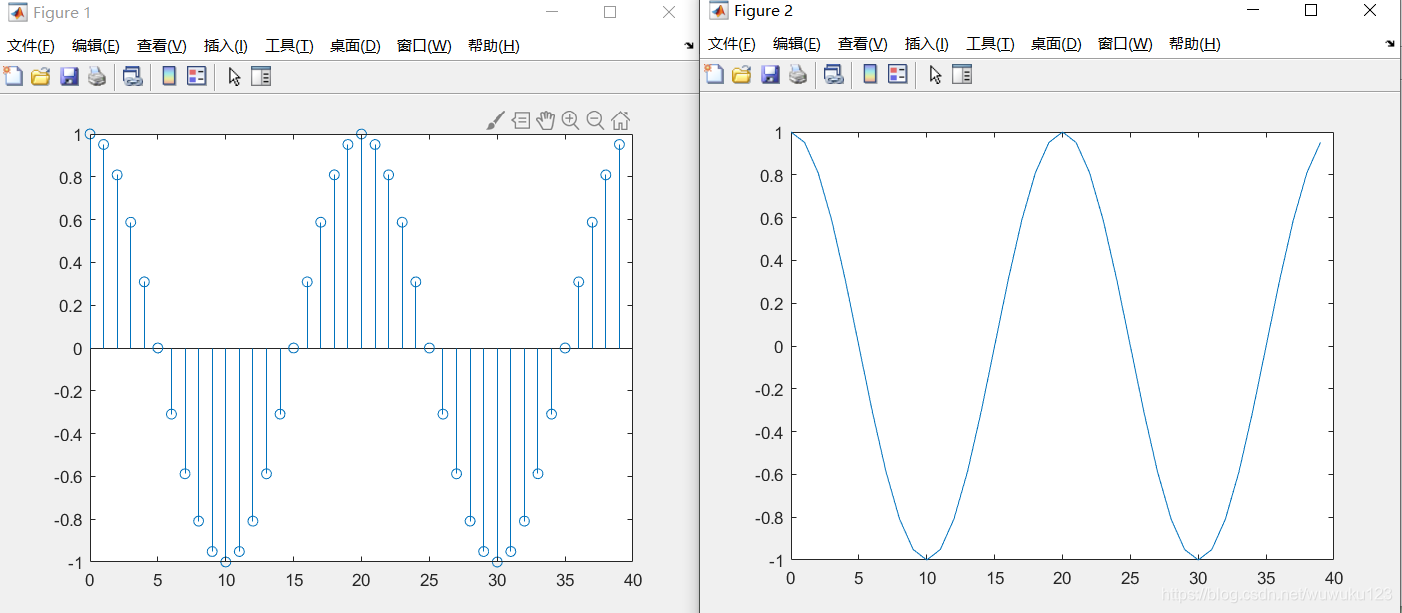Open 查看(V) menu in Figure 1
This screenshot has height=613, width=1402.
(x=162, y=46)
